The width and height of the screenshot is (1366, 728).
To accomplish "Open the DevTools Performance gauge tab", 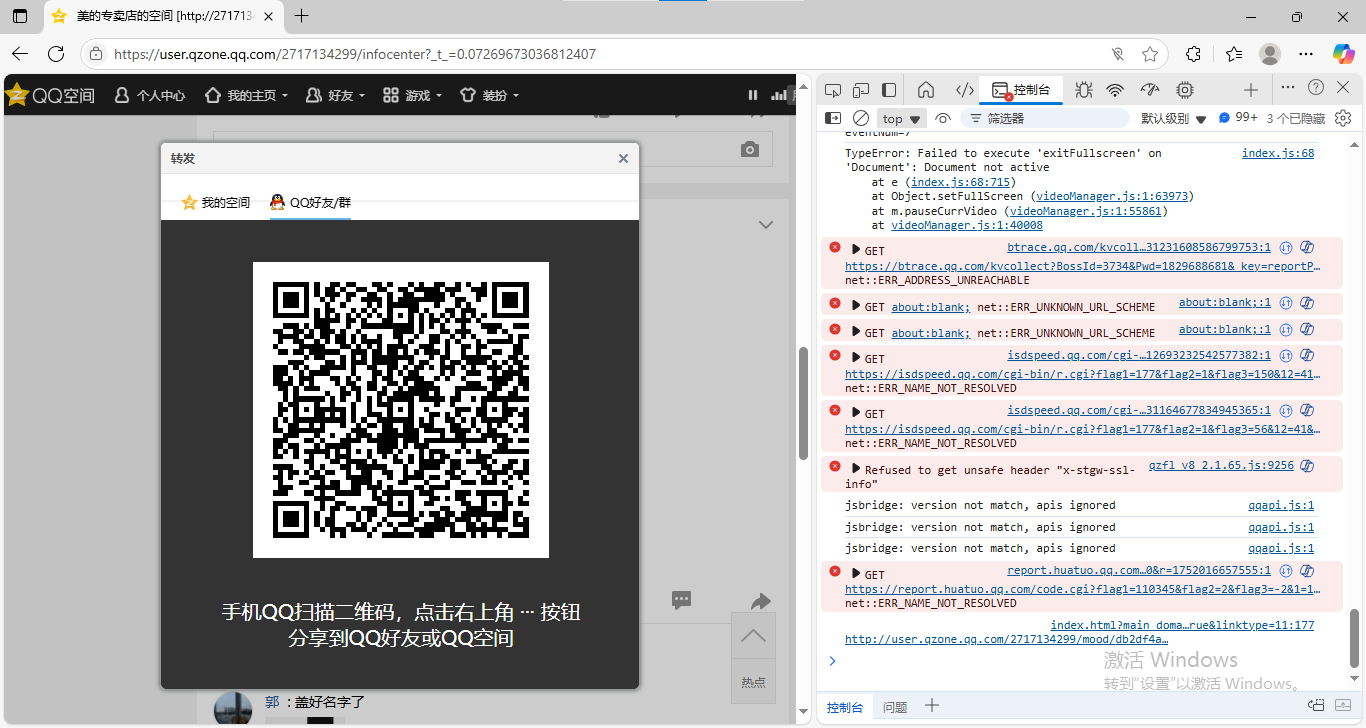I will pyautogui.click(x=1150, y=90).
